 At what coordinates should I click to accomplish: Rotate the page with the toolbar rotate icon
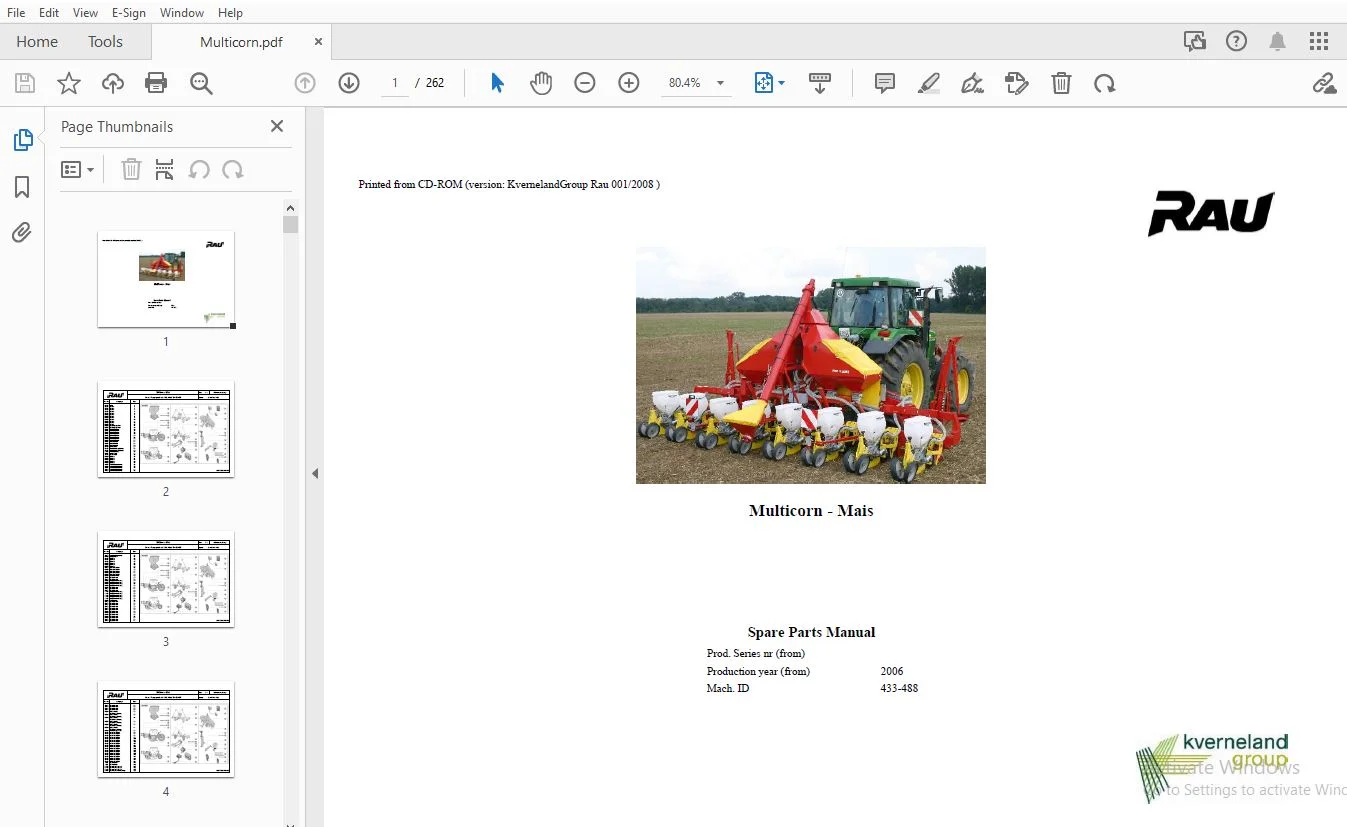pos(1105,83)
